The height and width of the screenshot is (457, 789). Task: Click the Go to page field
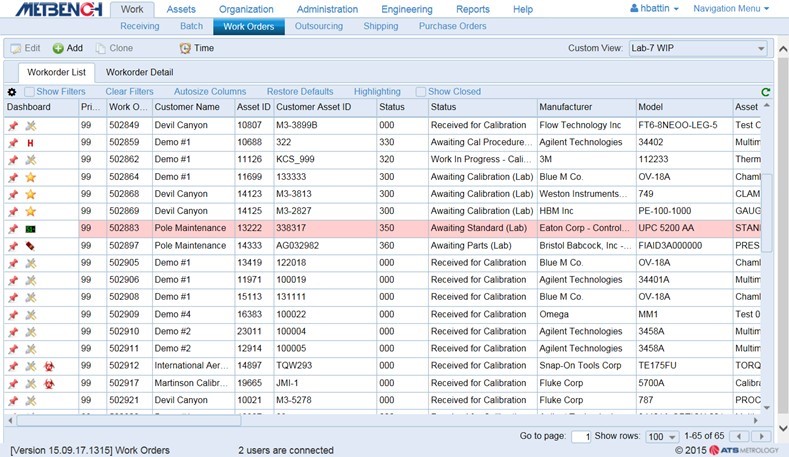(581, 436)
